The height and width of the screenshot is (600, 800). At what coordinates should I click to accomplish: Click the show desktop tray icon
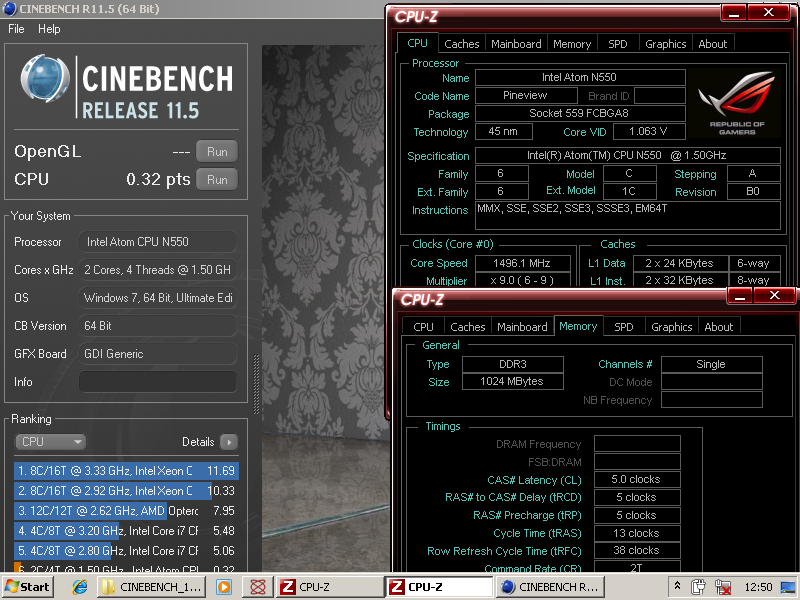[788, 587]
